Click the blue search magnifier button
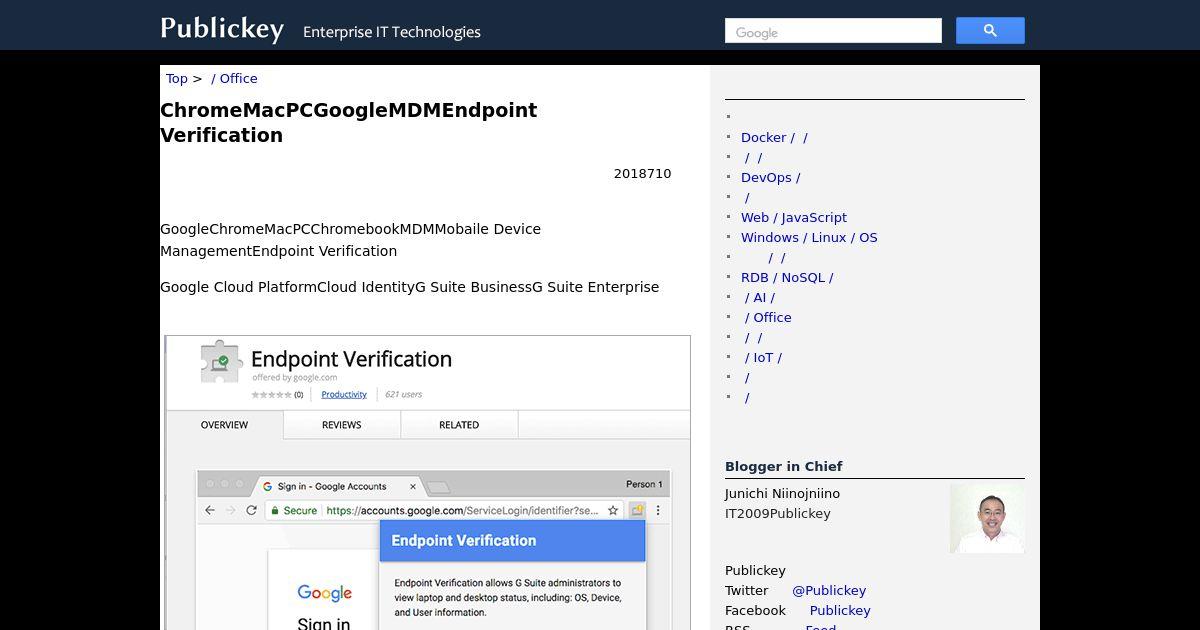The image size is (1200, 630). 990,31
